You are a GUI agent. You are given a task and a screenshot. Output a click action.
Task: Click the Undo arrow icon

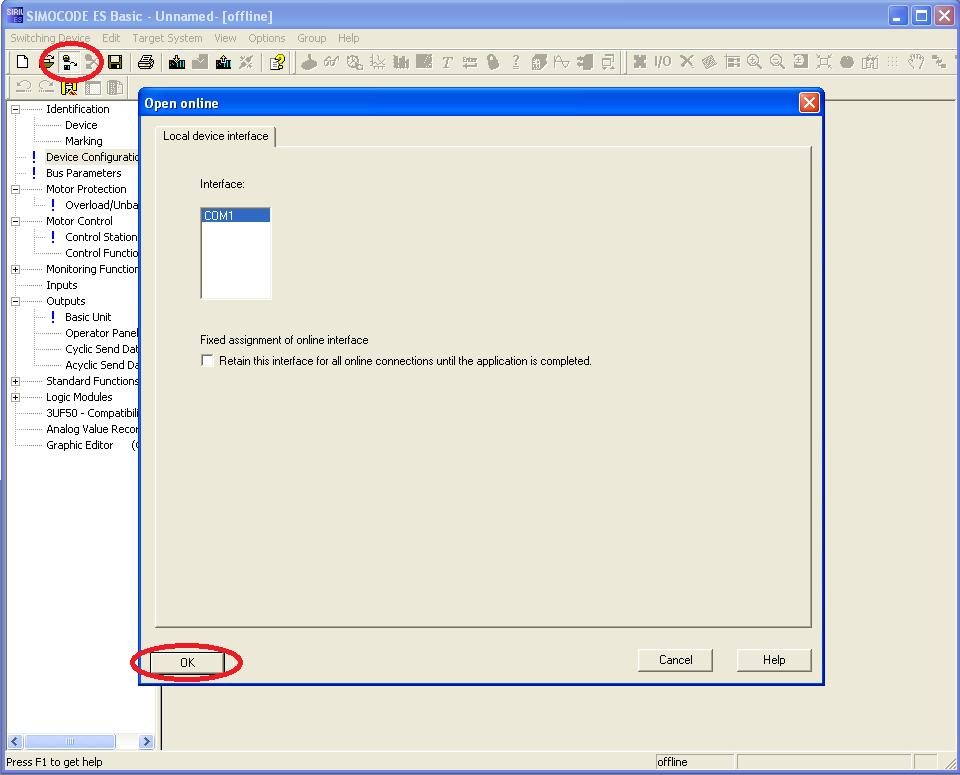[x=23, y=88]
